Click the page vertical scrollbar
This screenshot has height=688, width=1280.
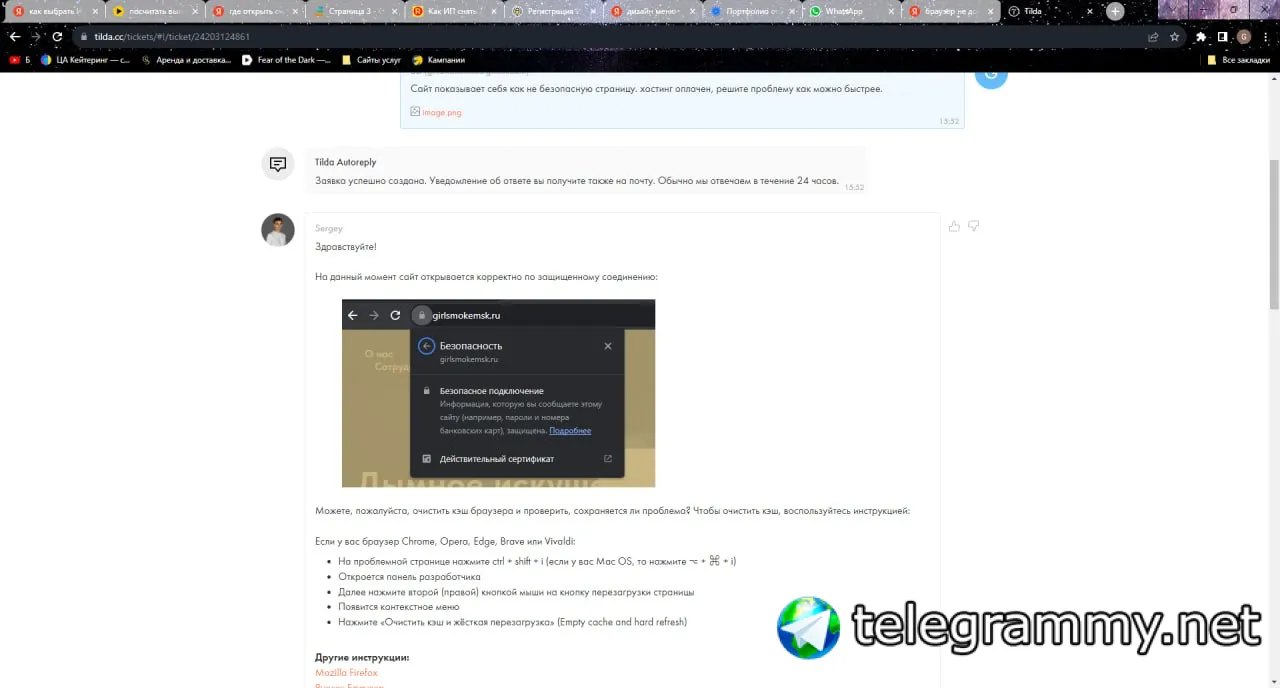click(1274, 235)
